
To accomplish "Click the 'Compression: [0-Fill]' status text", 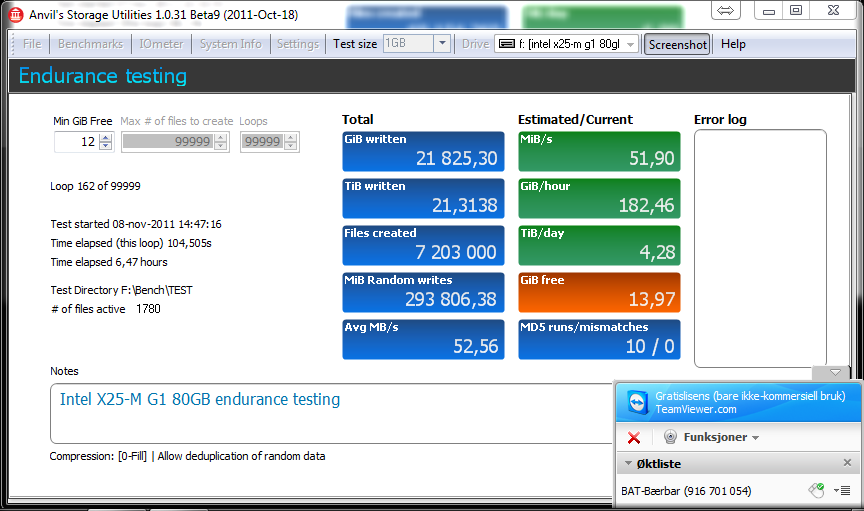I will (x=98, y=456).
